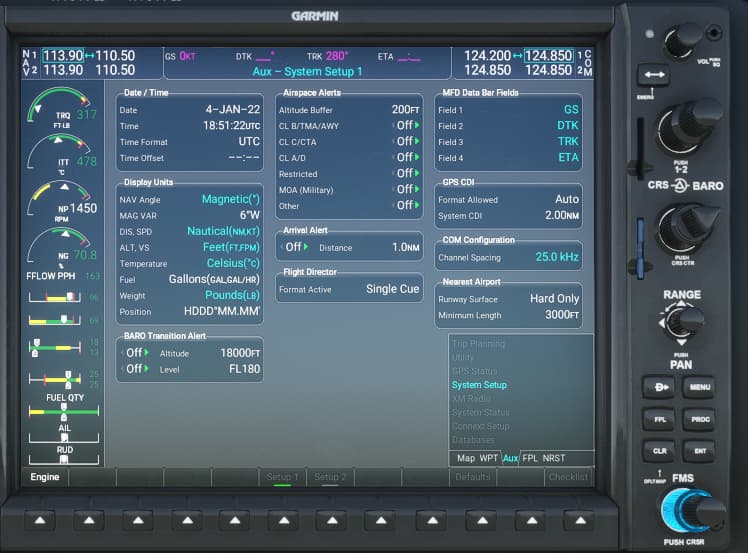This screenshot has width=748, height=553.
Task: Open the Weight Pounds selector
Action: 232,295
